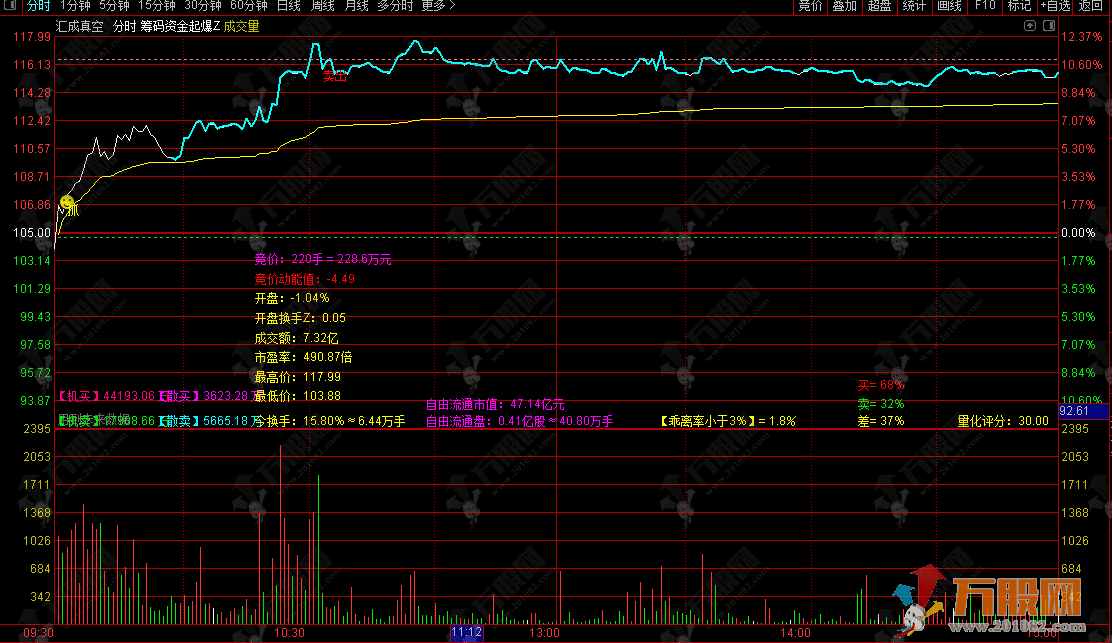The height and width of the screenshot is (643, 1112).
Task: Click the 量化评分: 30.00 text
Action: 1003,421
